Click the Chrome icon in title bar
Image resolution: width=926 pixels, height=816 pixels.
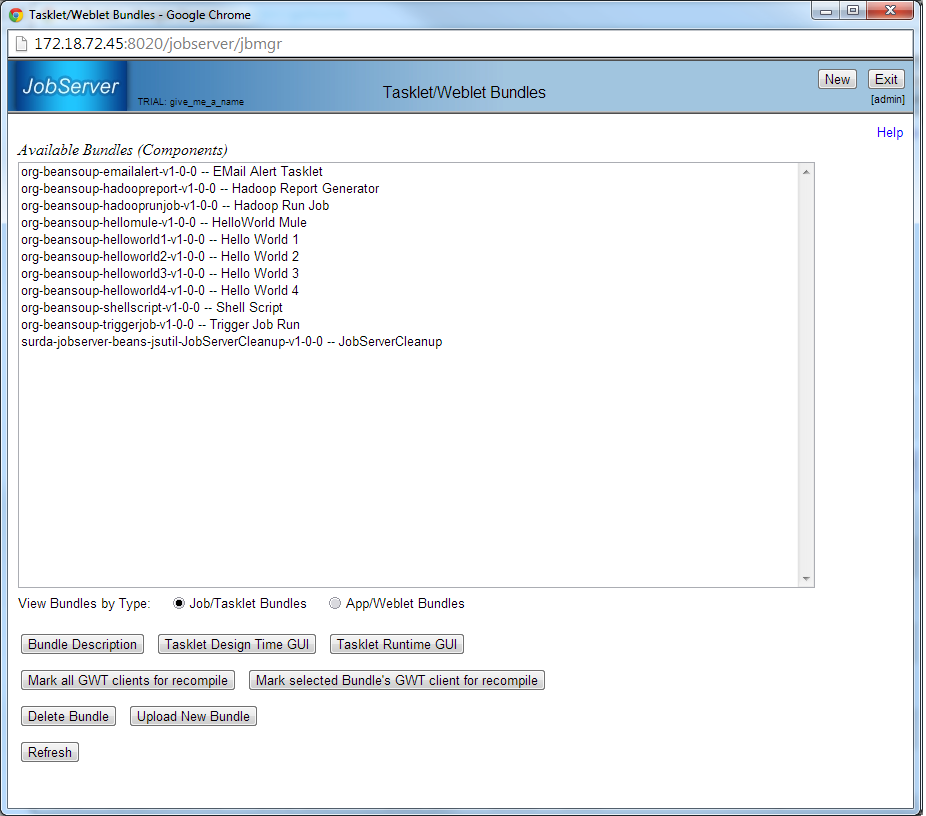(x=16, y=15)
